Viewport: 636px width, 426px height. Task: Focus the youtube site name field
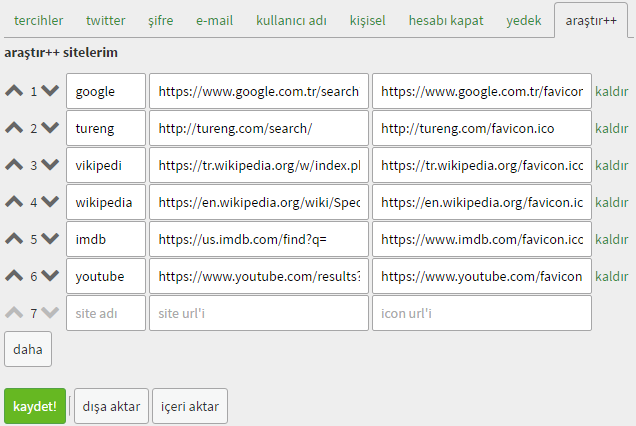(106, 276)
